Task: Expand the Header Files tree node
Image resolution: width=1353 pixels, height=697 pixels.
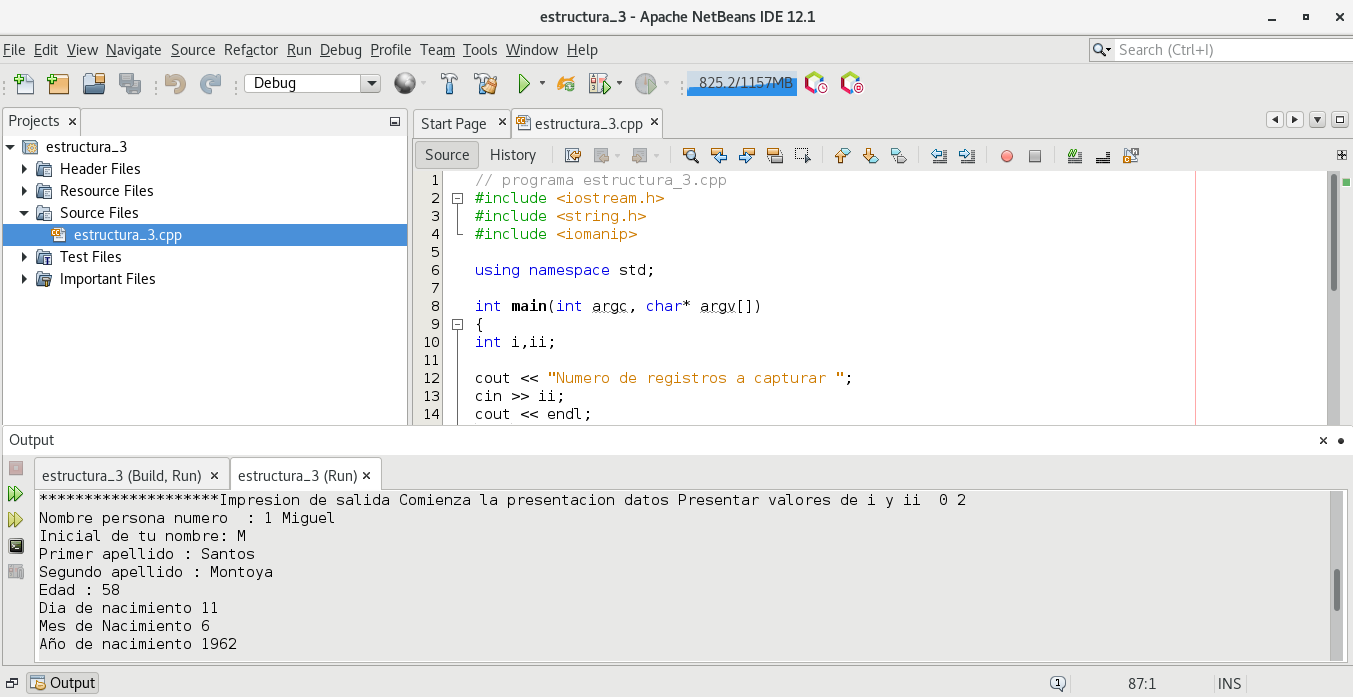Action: coord(24,169)
